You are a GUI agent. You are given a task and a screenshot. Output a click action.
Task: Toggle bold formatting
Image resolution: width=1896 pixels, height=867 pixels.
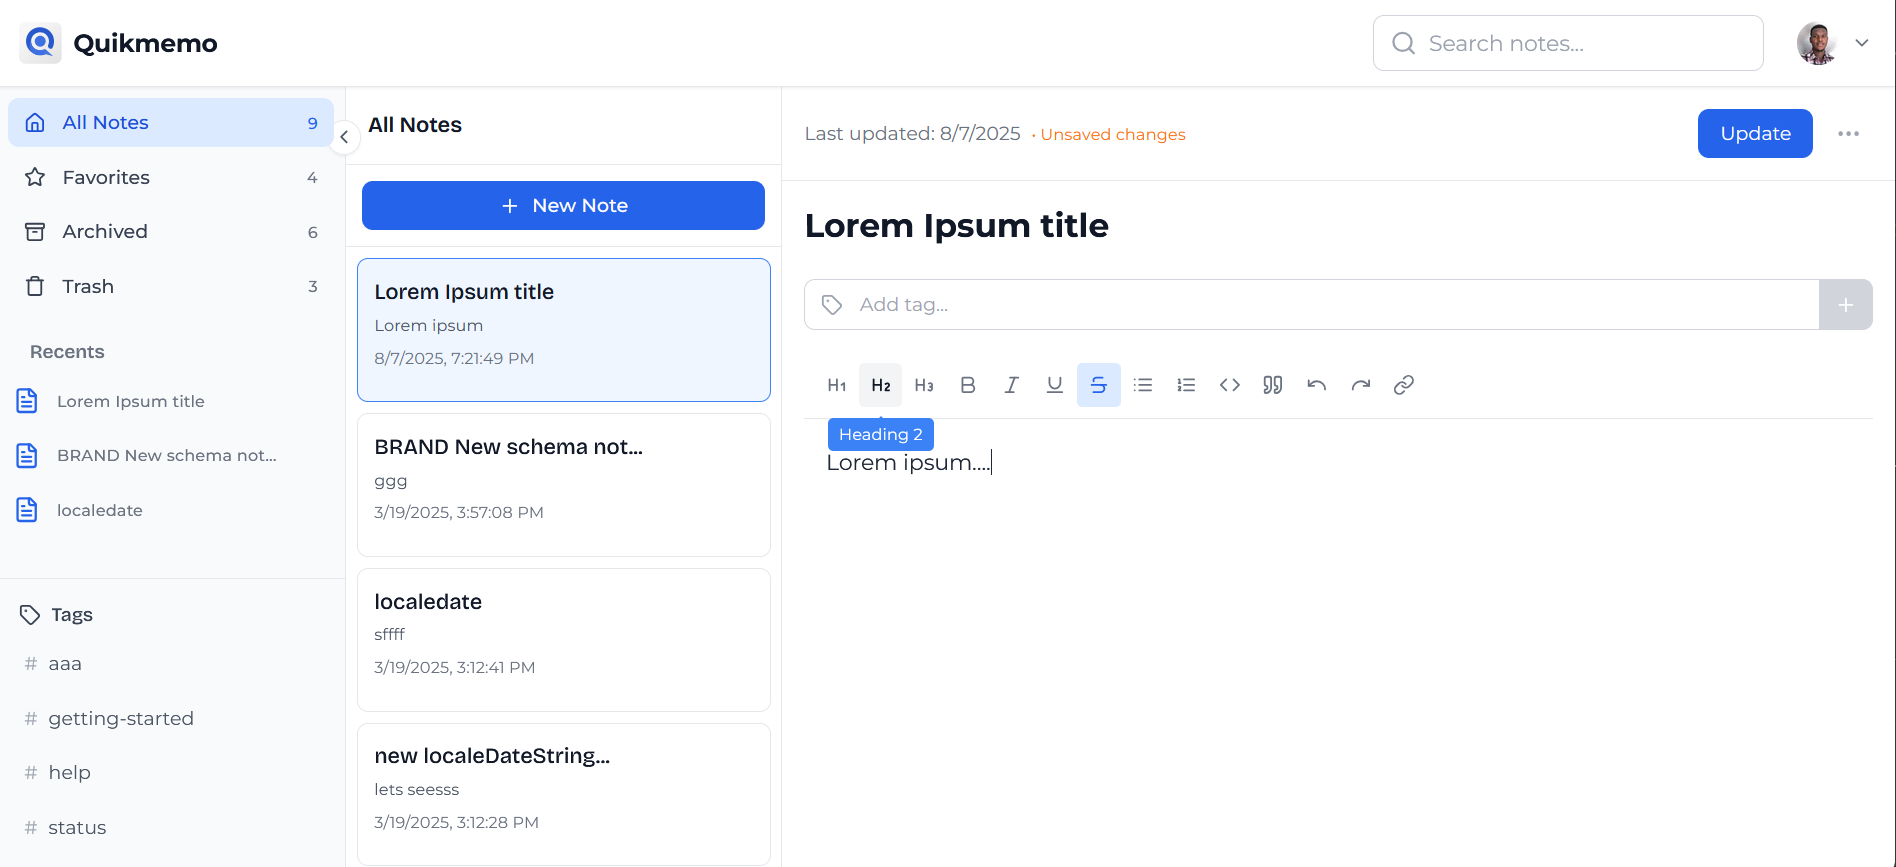968,385
